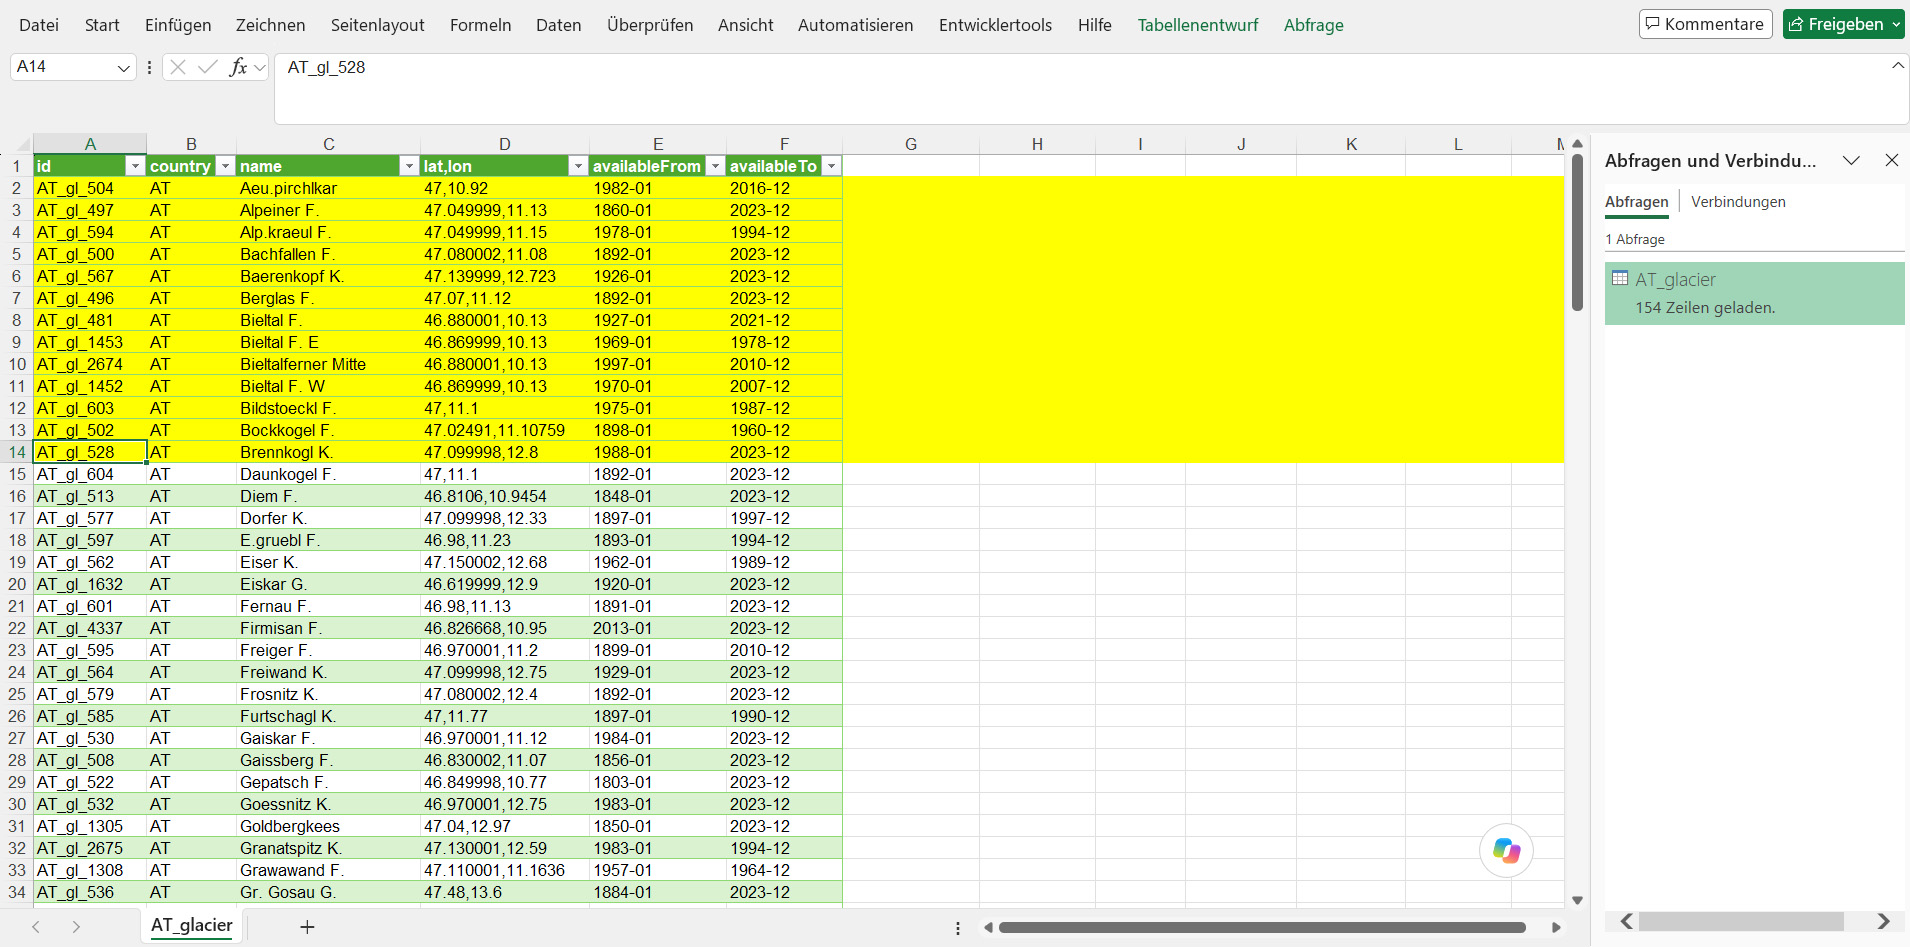Confirm entry with the checkmark icon
The width and height of the screenshot is (1910, 947).
click(208, 67)
